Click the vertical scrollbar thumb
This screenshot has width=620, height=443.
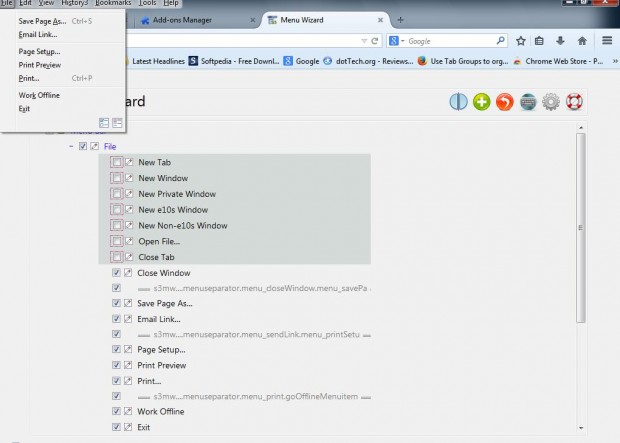580,228
